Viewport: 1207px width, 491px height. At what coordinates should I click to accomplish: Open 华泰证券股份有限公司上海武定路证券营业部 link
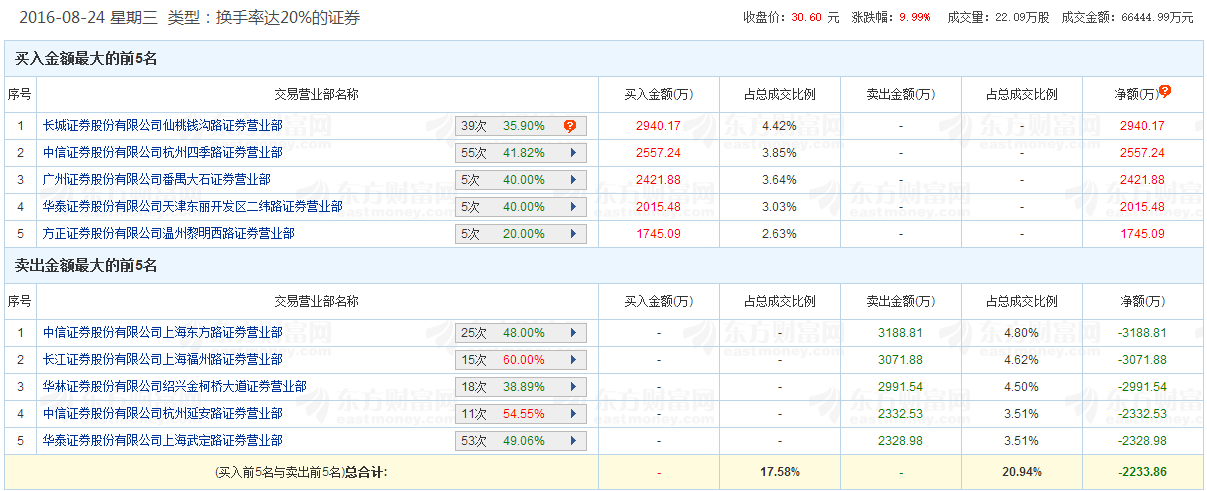point(162,441)
